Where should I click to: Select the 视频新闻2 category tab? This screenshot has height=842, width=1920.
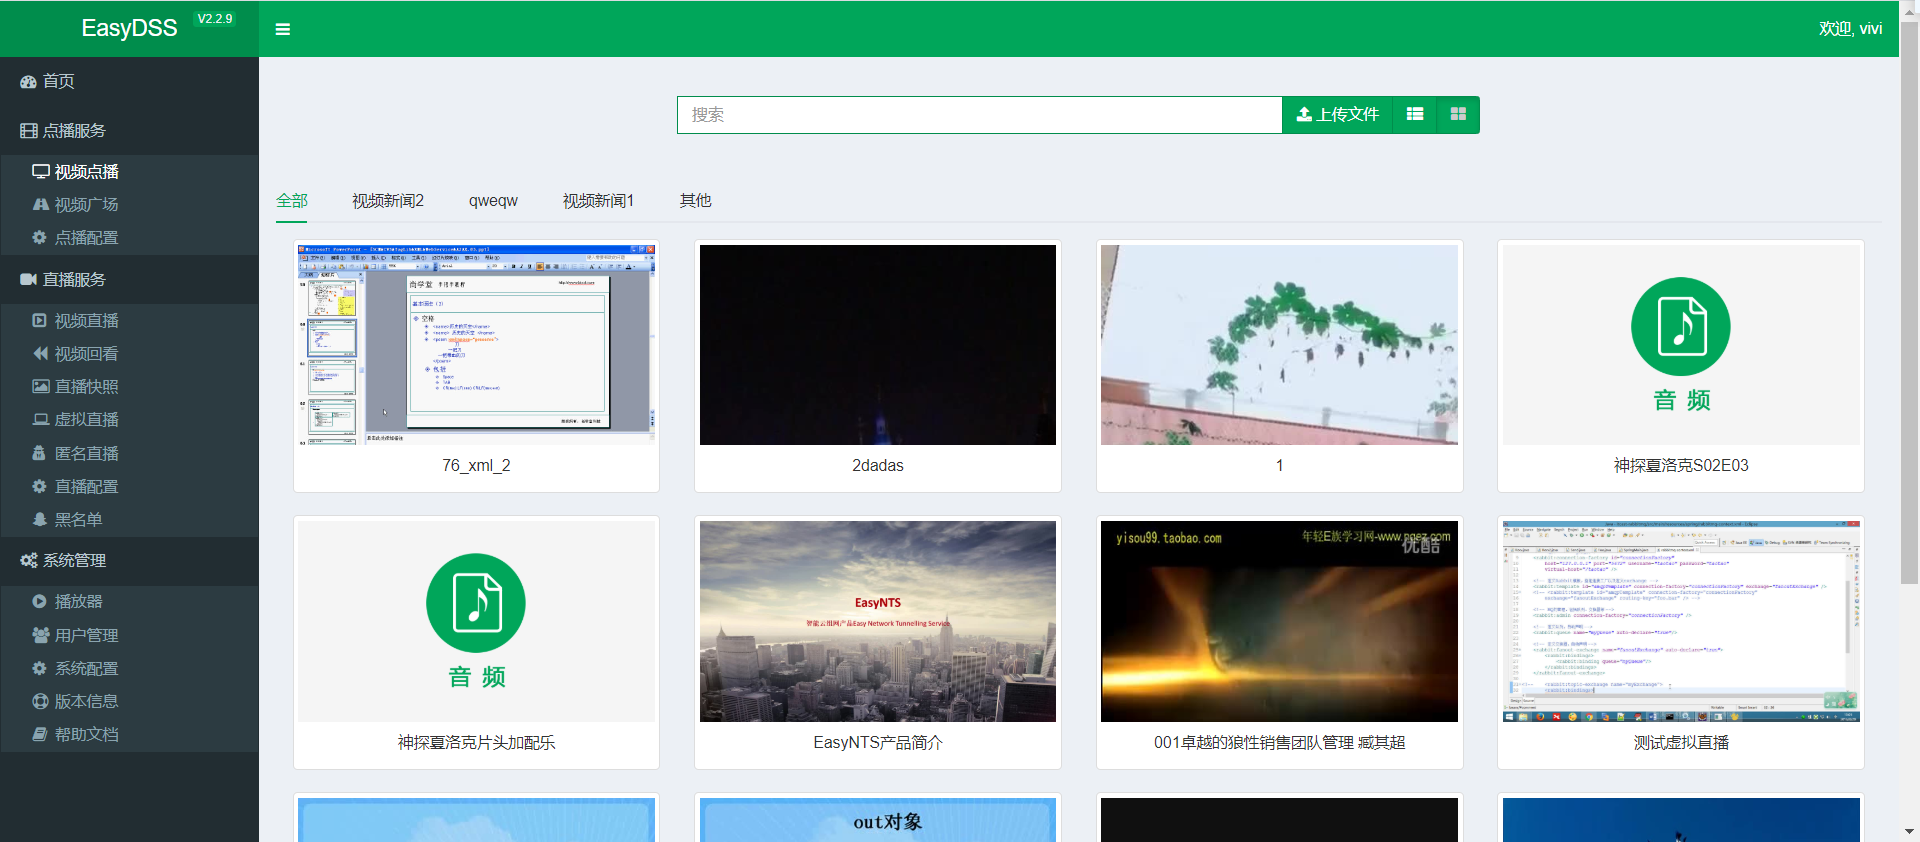pyautogui.click(x=387, y=201)
